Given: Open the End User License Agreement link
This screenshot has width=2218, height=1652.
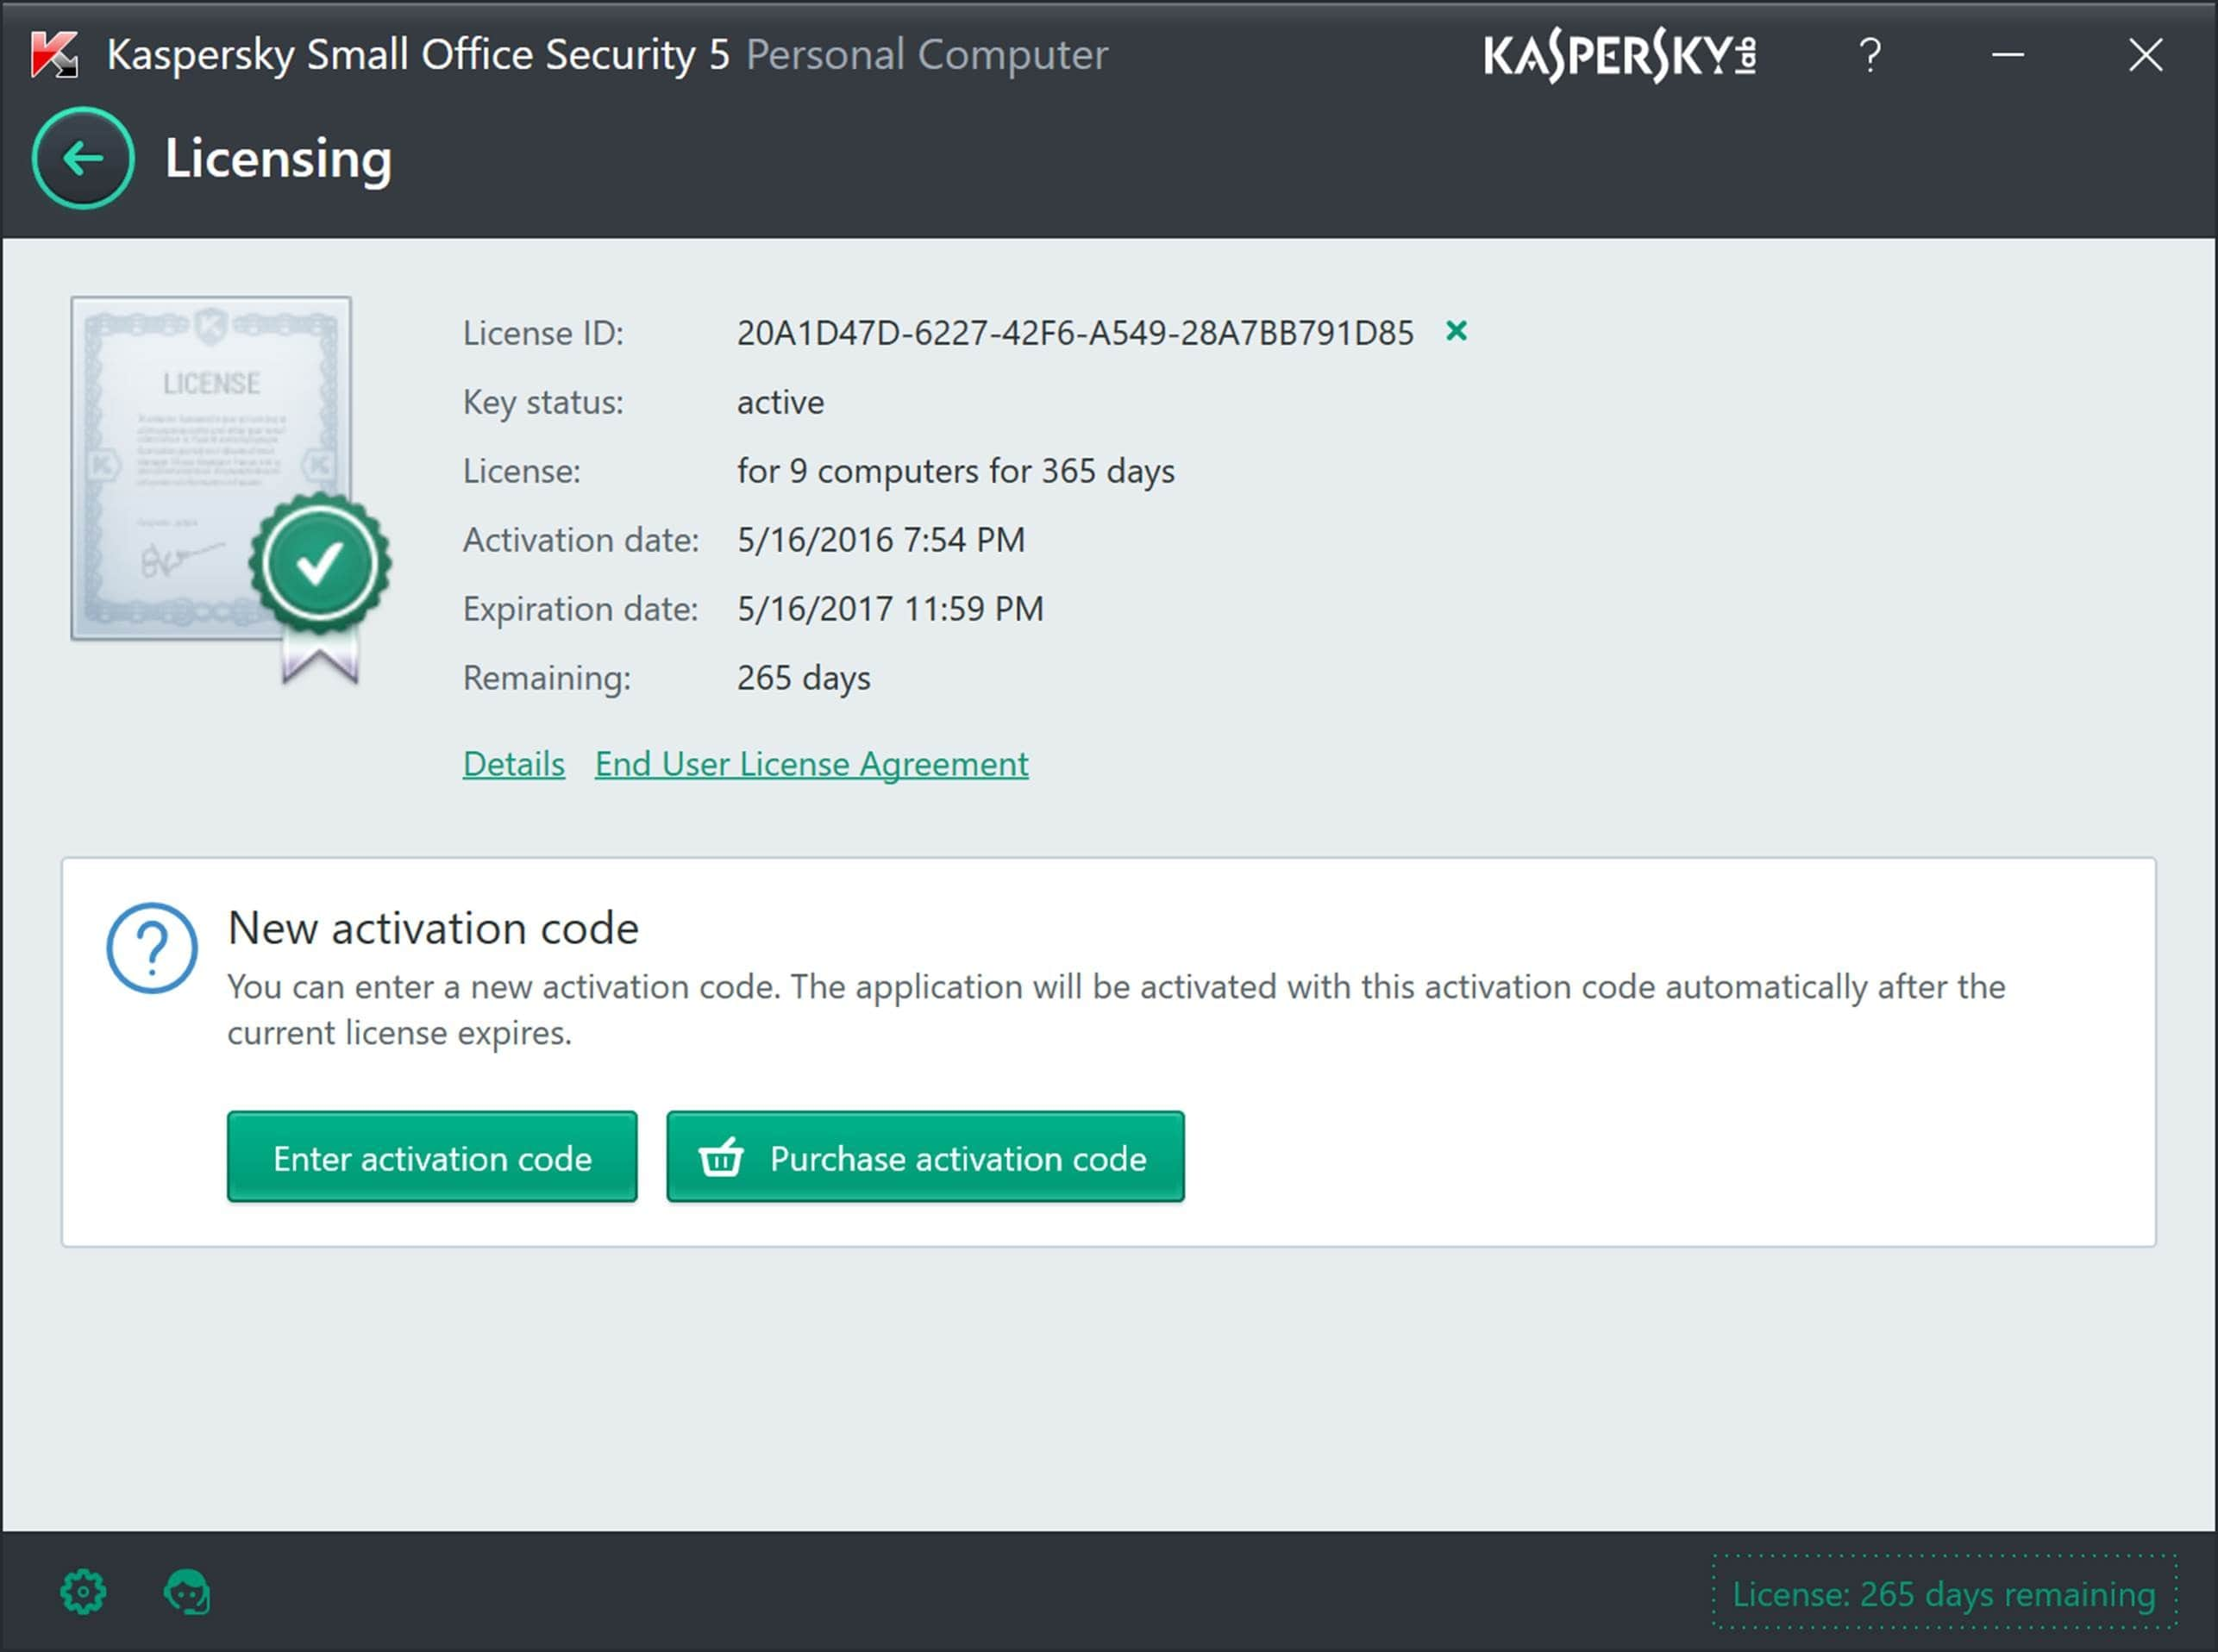Looking at the screenshot, I should (x=811, y=764).
